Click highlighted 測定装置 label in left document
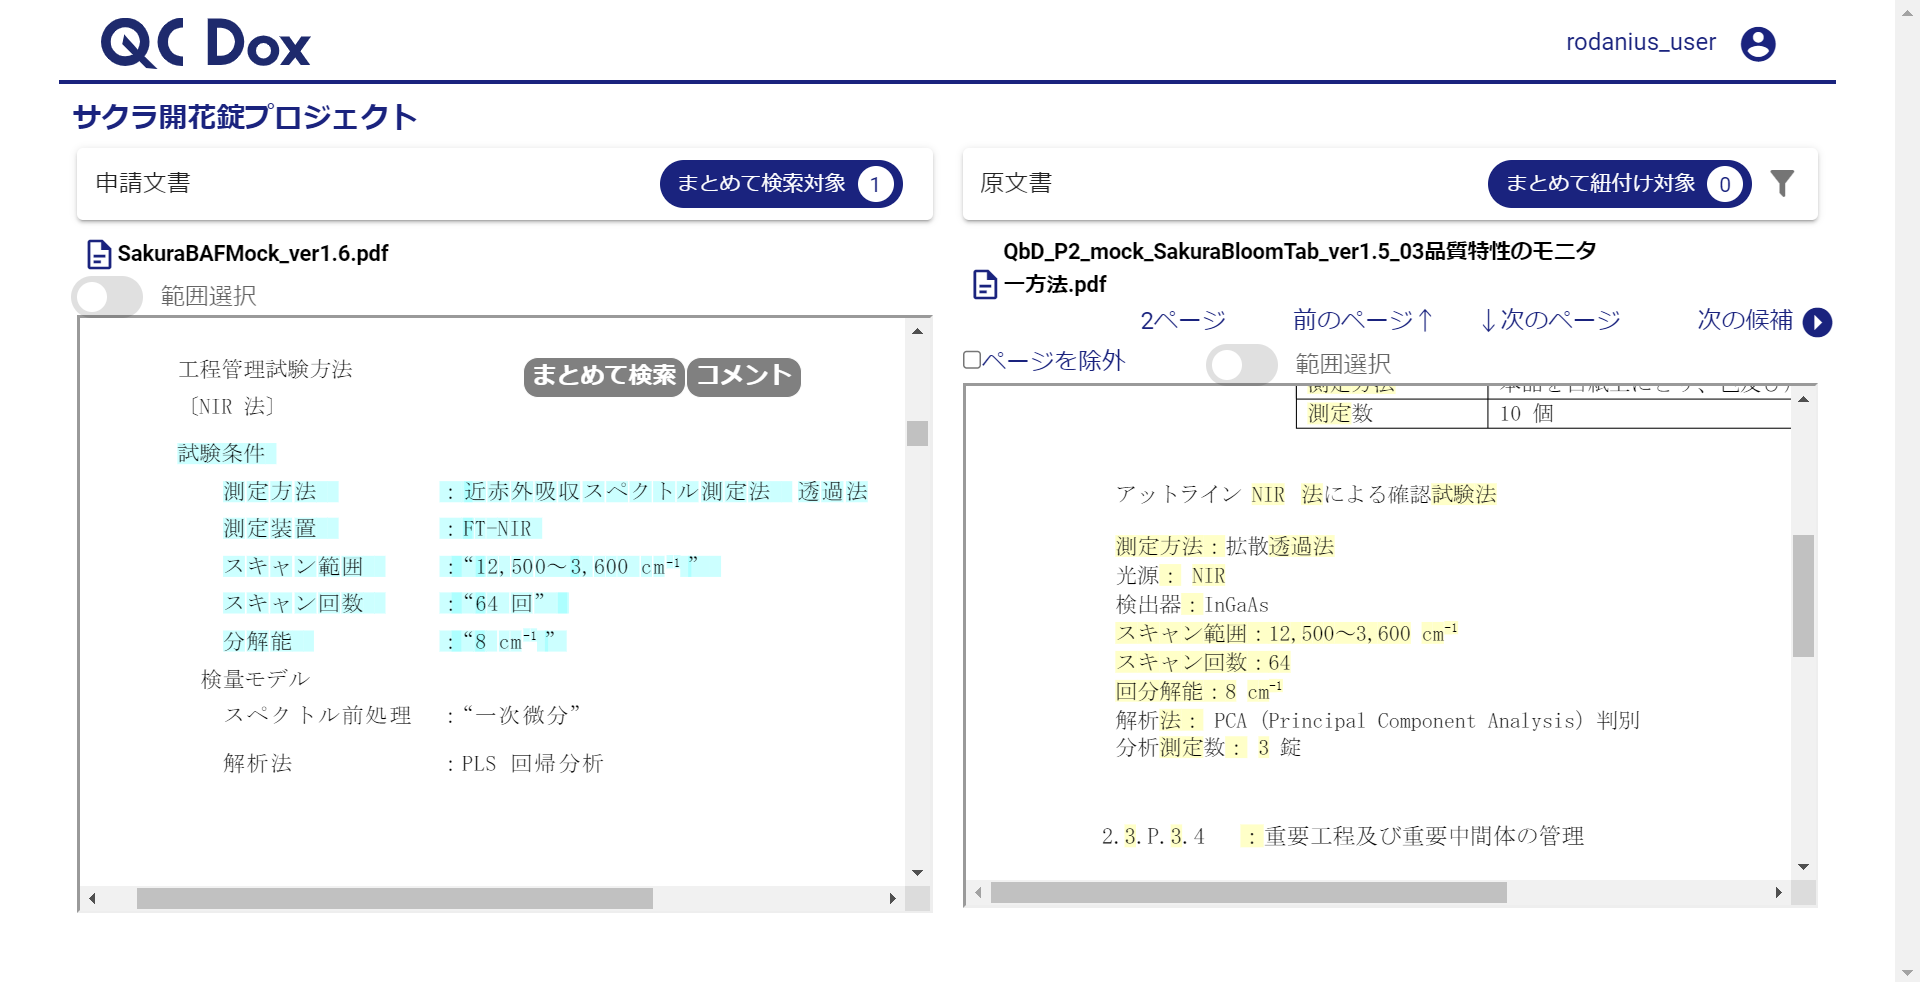This screenshot has width=1920, height=982. click(270, 528)
